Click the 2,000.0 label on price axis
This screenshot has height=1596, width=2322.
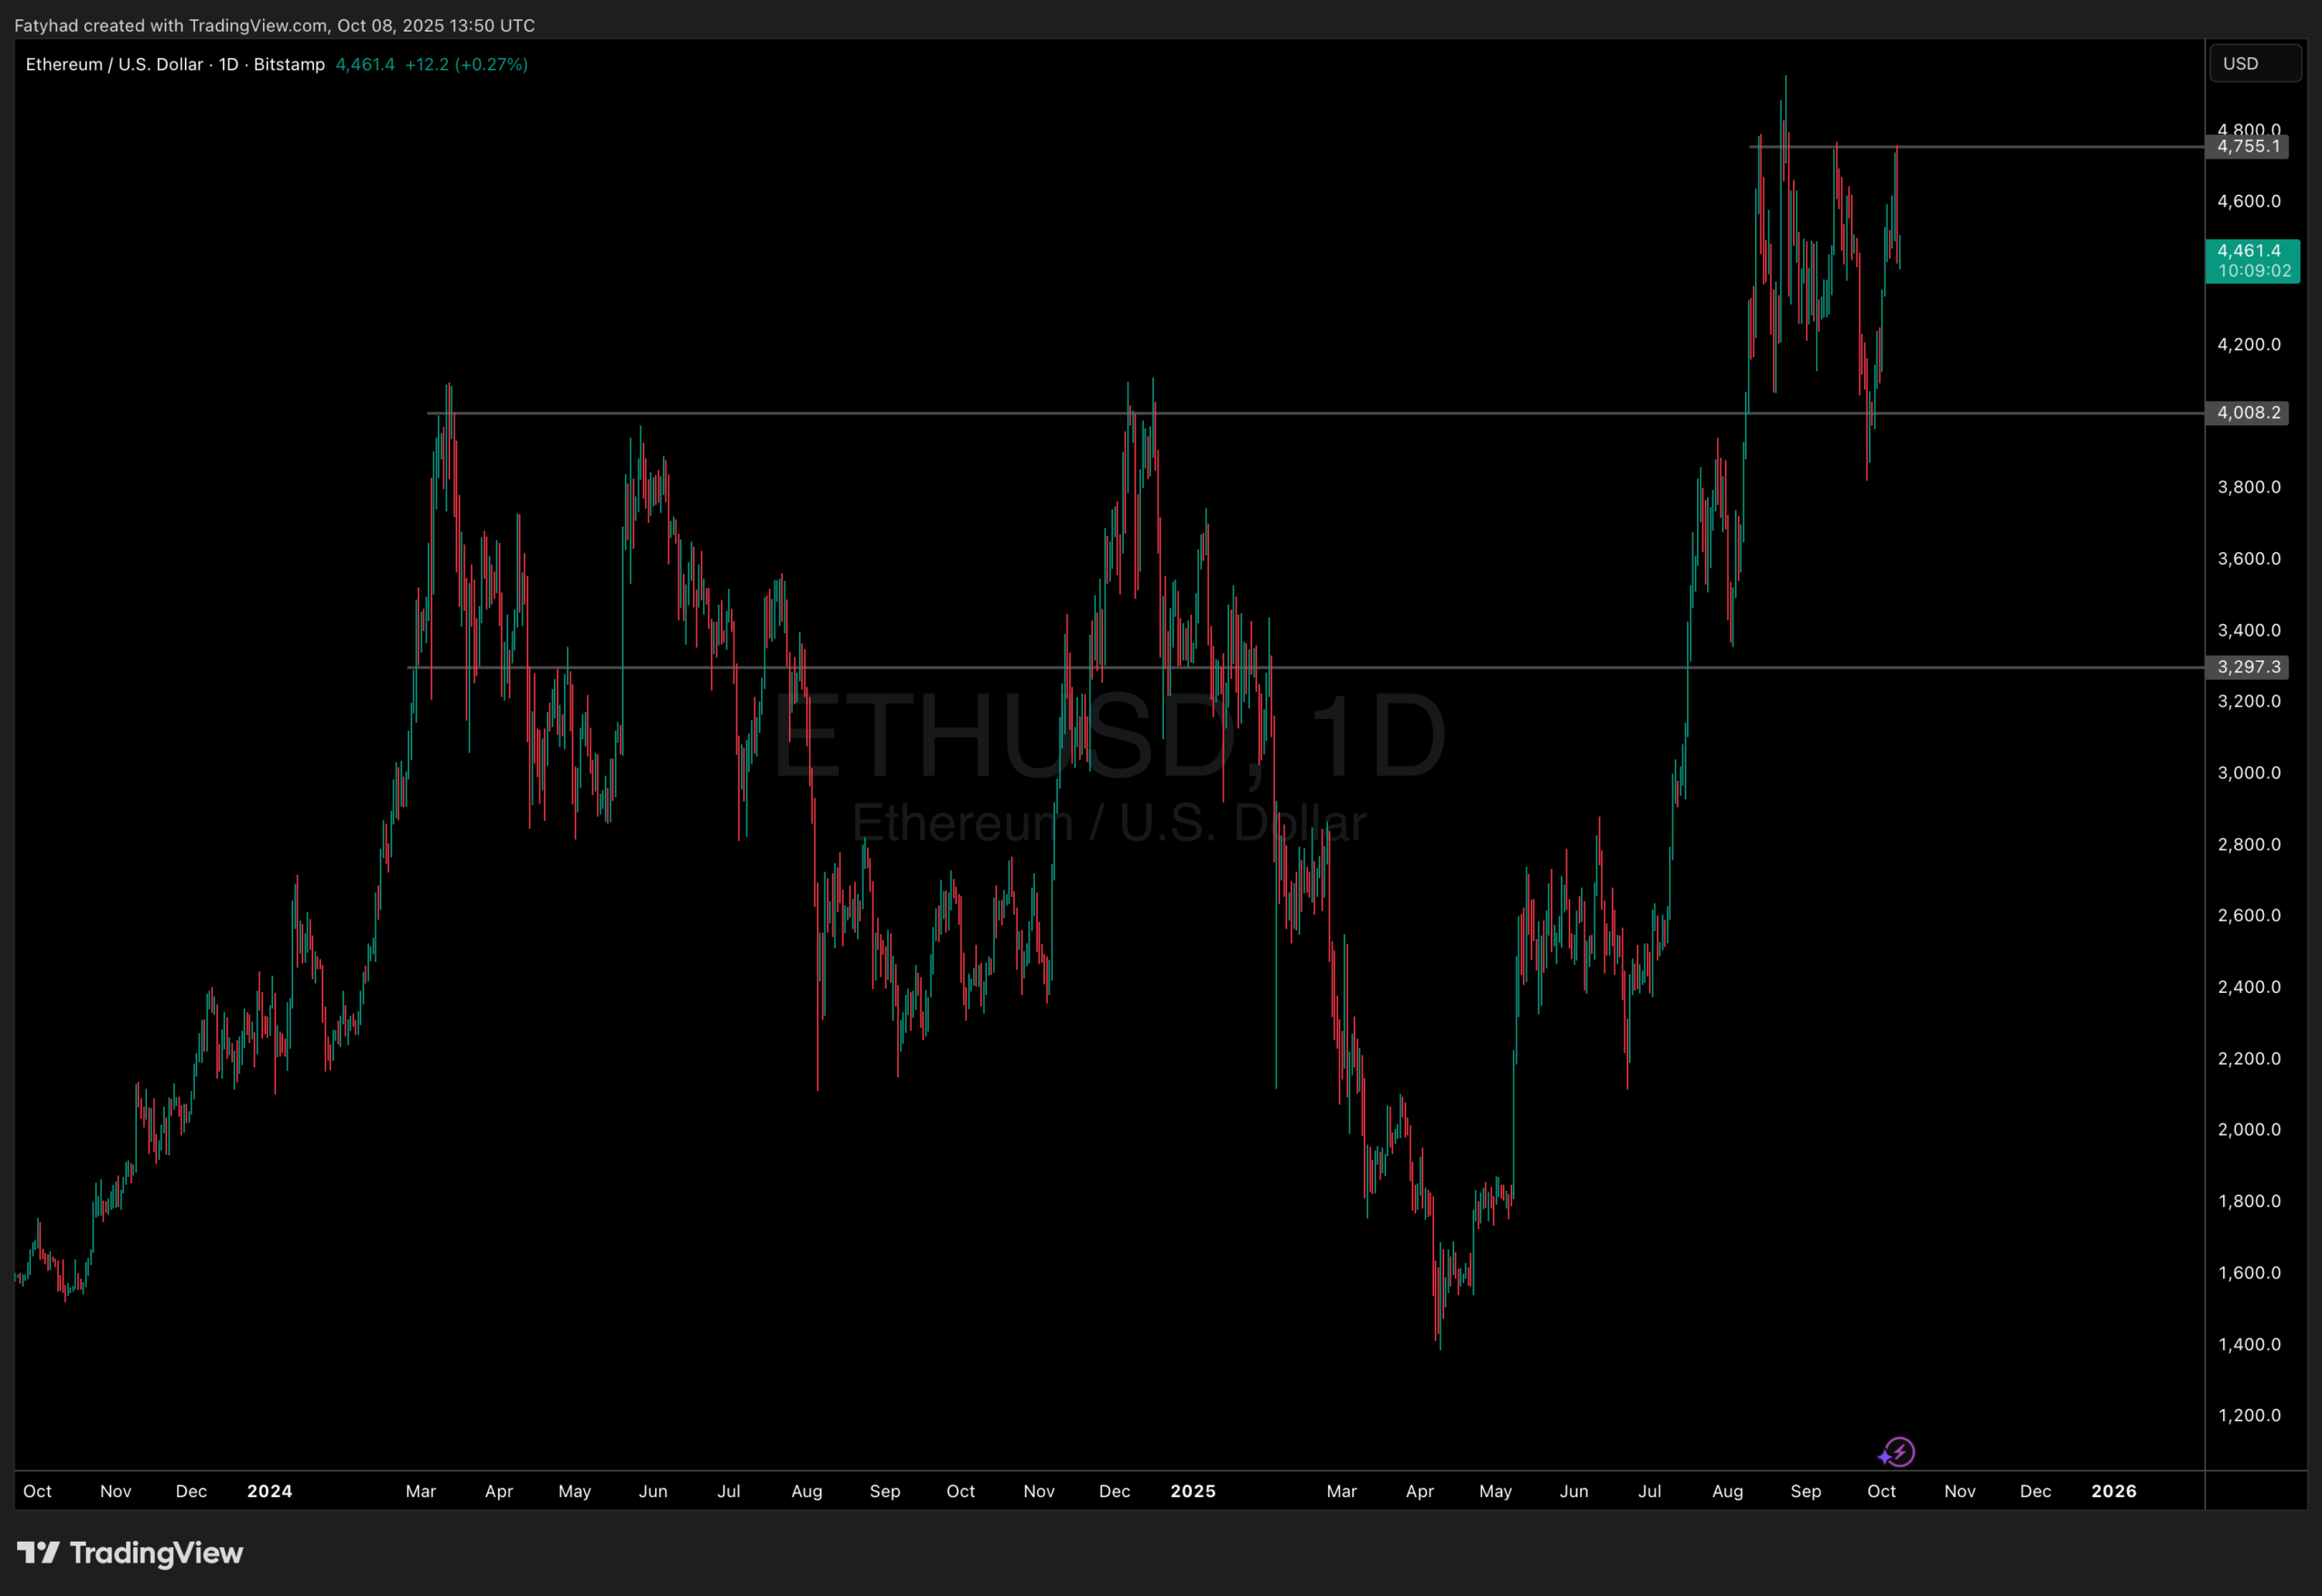pyautogui.click(x=2249, y=1130)
